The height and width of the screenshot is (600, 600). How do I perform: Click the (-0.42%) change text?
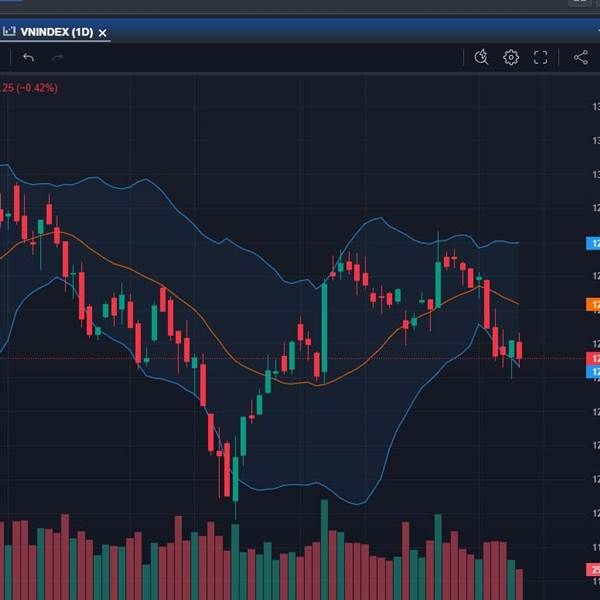point(37,88)
